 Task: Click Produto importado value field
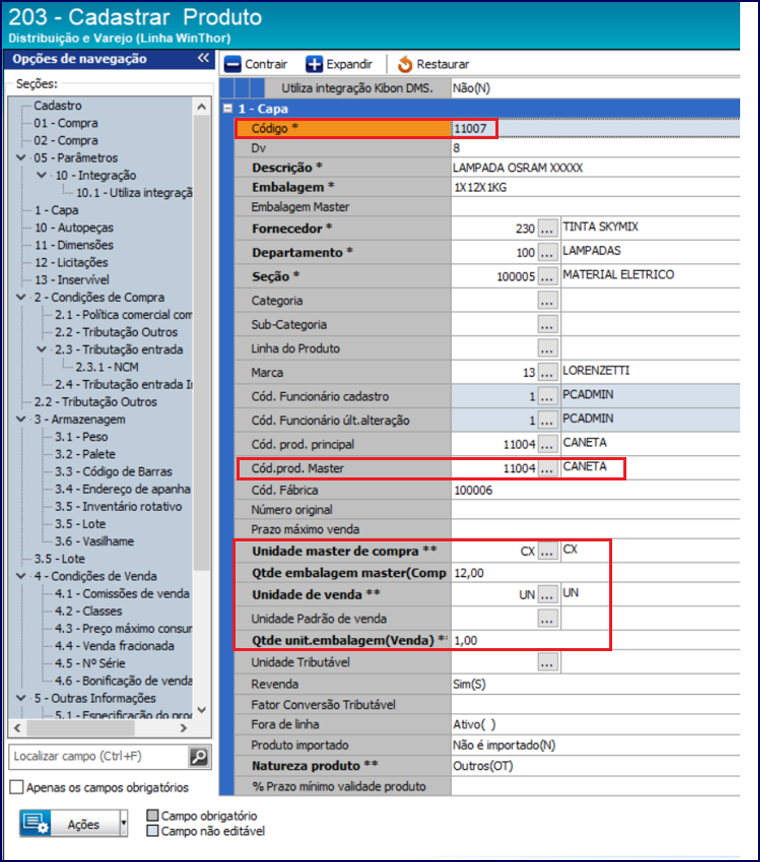click(x=596, y=745)
